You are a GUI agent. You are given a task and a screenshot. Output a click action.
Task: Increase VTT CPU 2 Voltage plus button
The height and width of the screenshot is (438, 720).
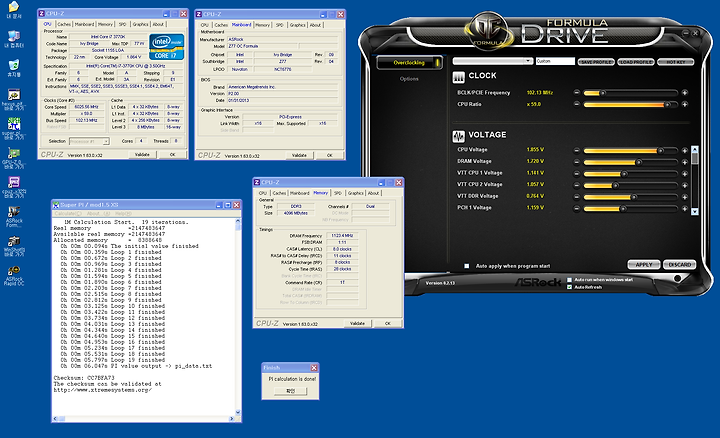tap(685, 185)
